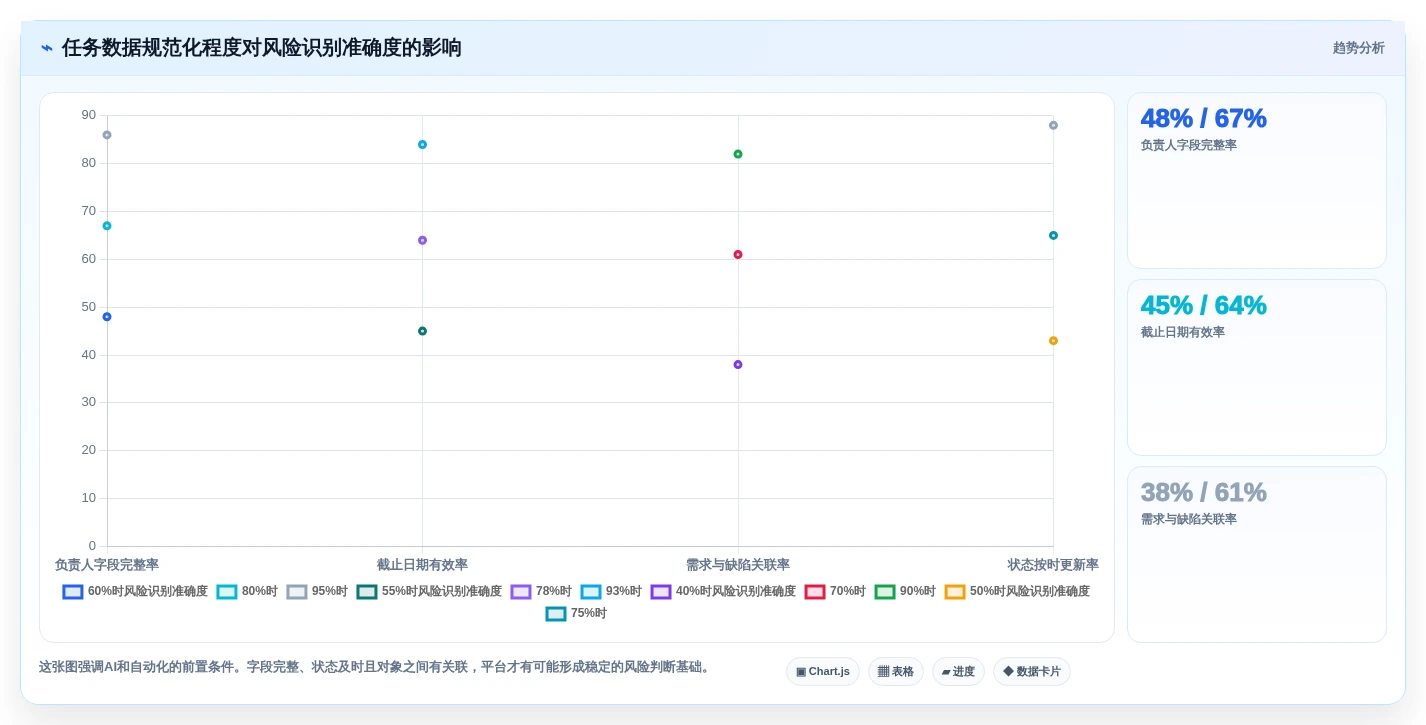This screenshot has width=1426, height=725.
Task: Click the description text beginning 这张图强调AI和自动化
Action: (376, 667)
